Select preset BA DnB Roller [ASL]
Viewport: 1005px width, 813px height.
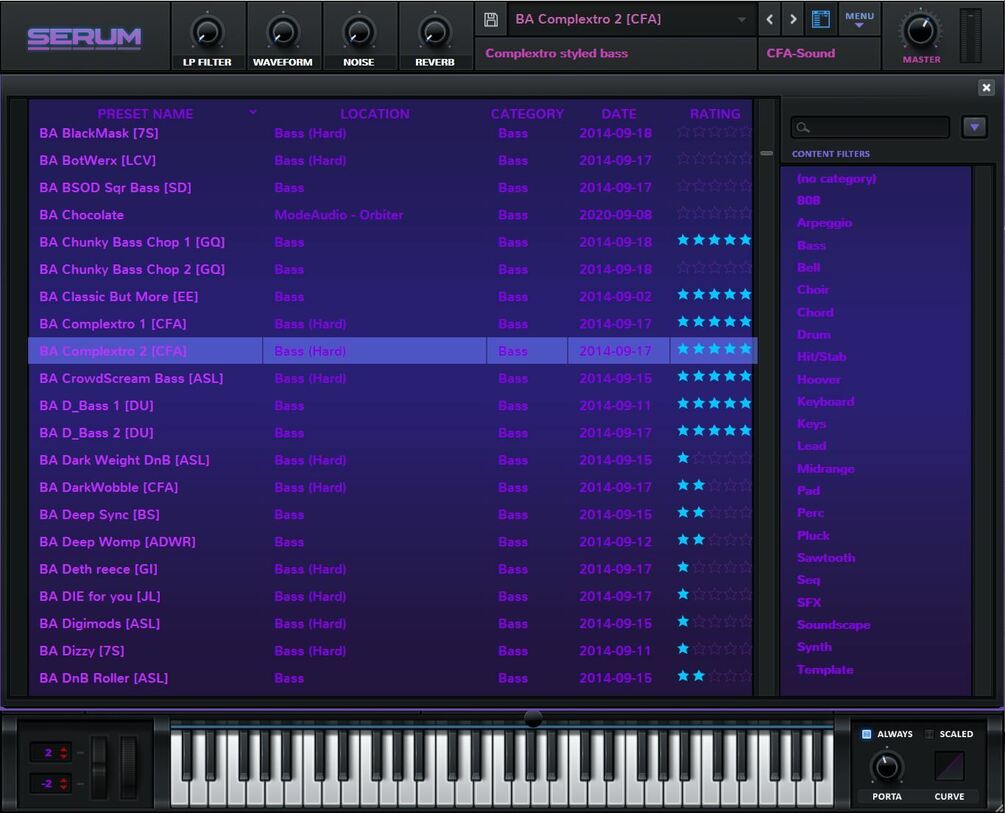tap(103, 678)
